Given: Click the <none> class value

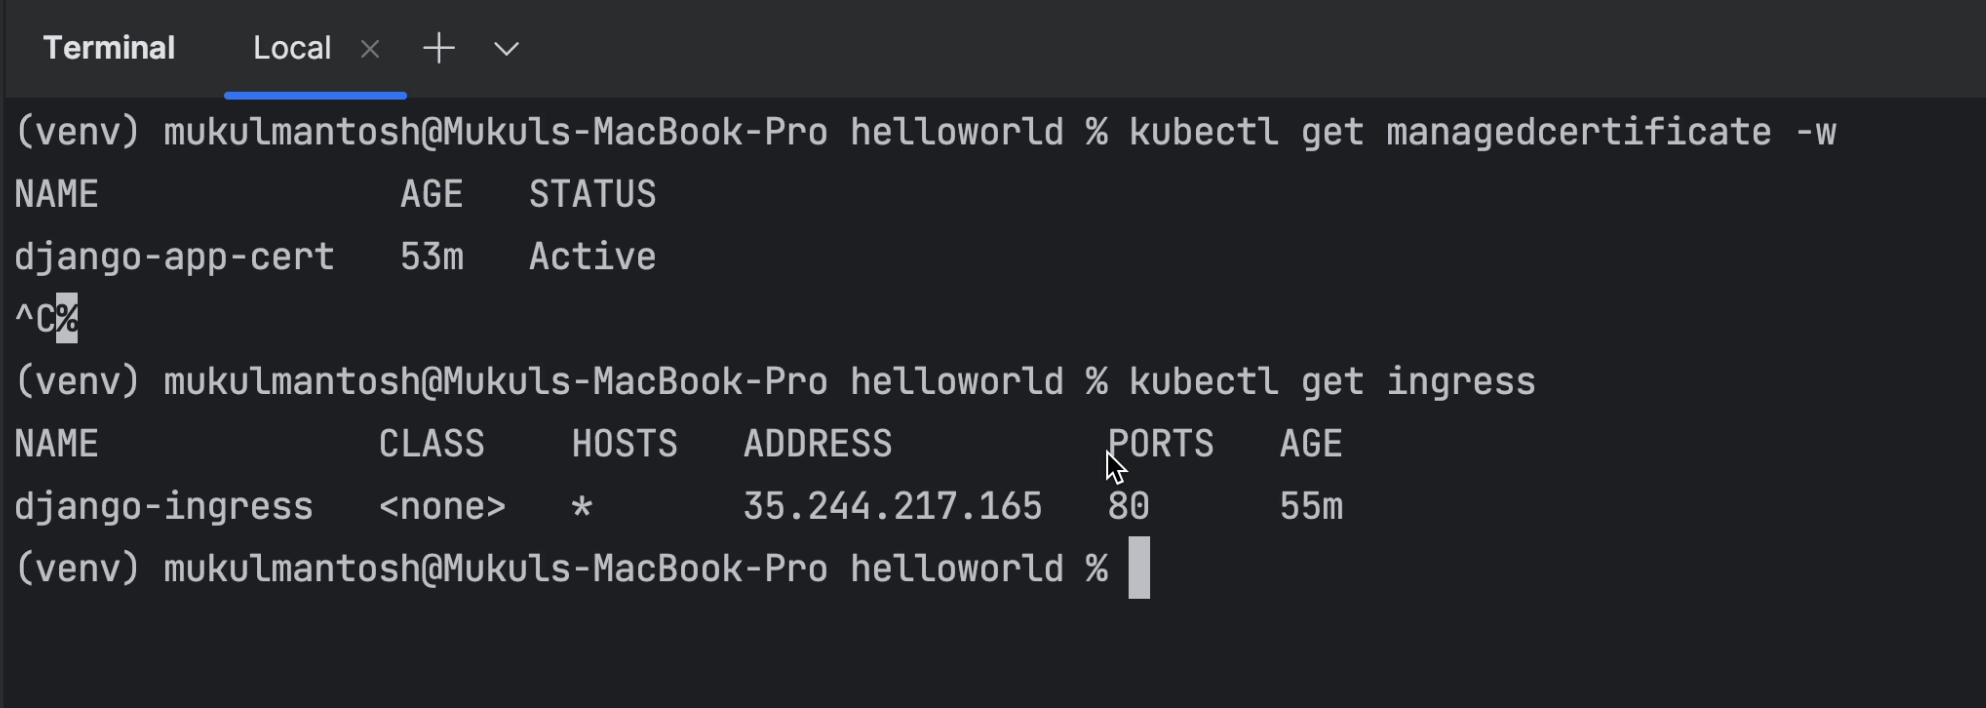Looking at the screenshot, I should [442, 507].
